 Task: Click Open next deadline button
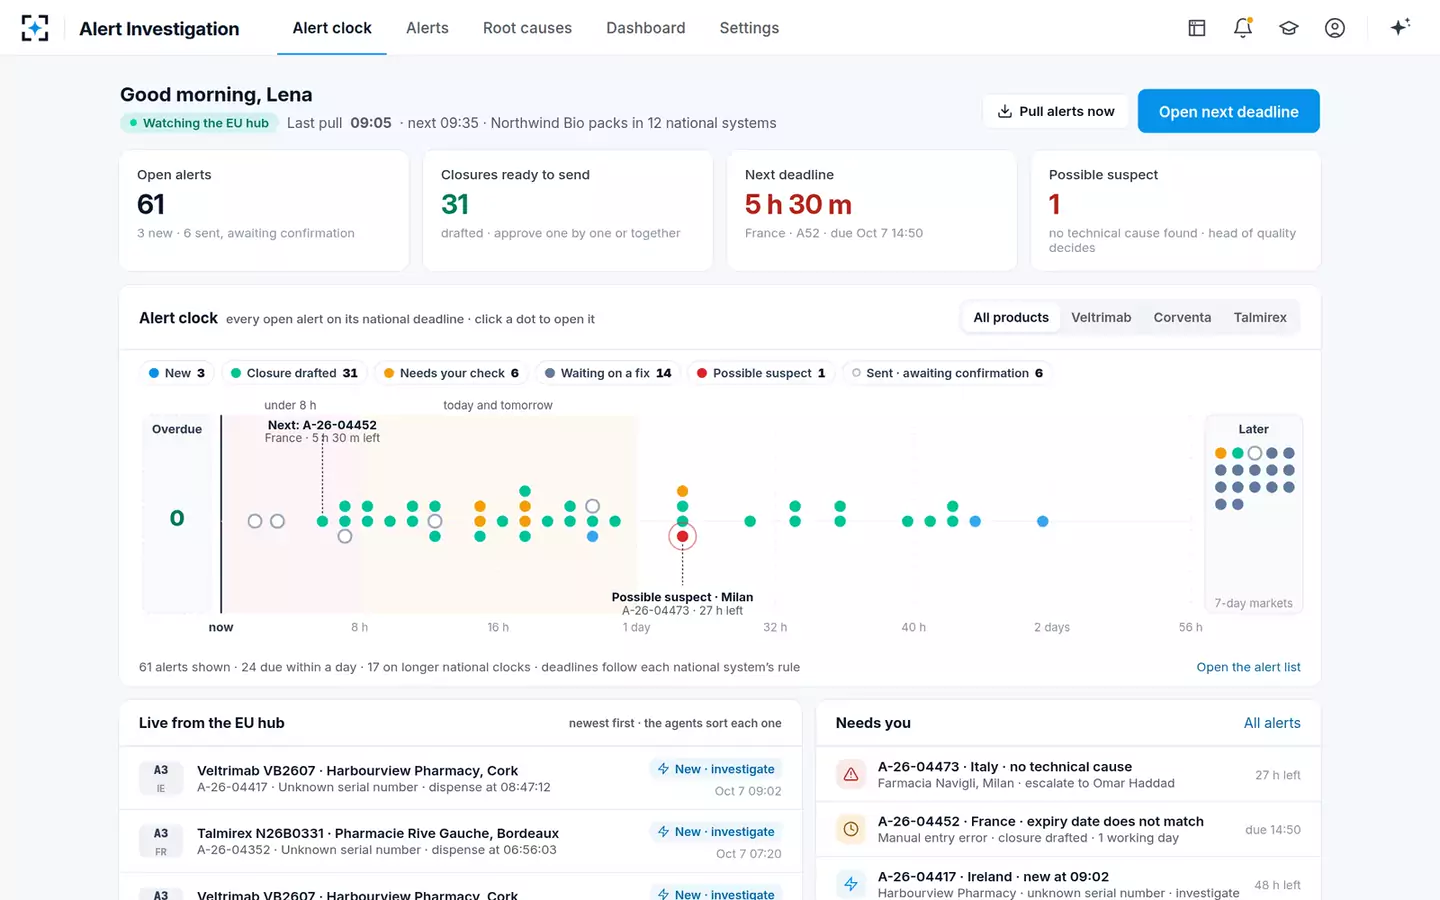coord(1229,111)
